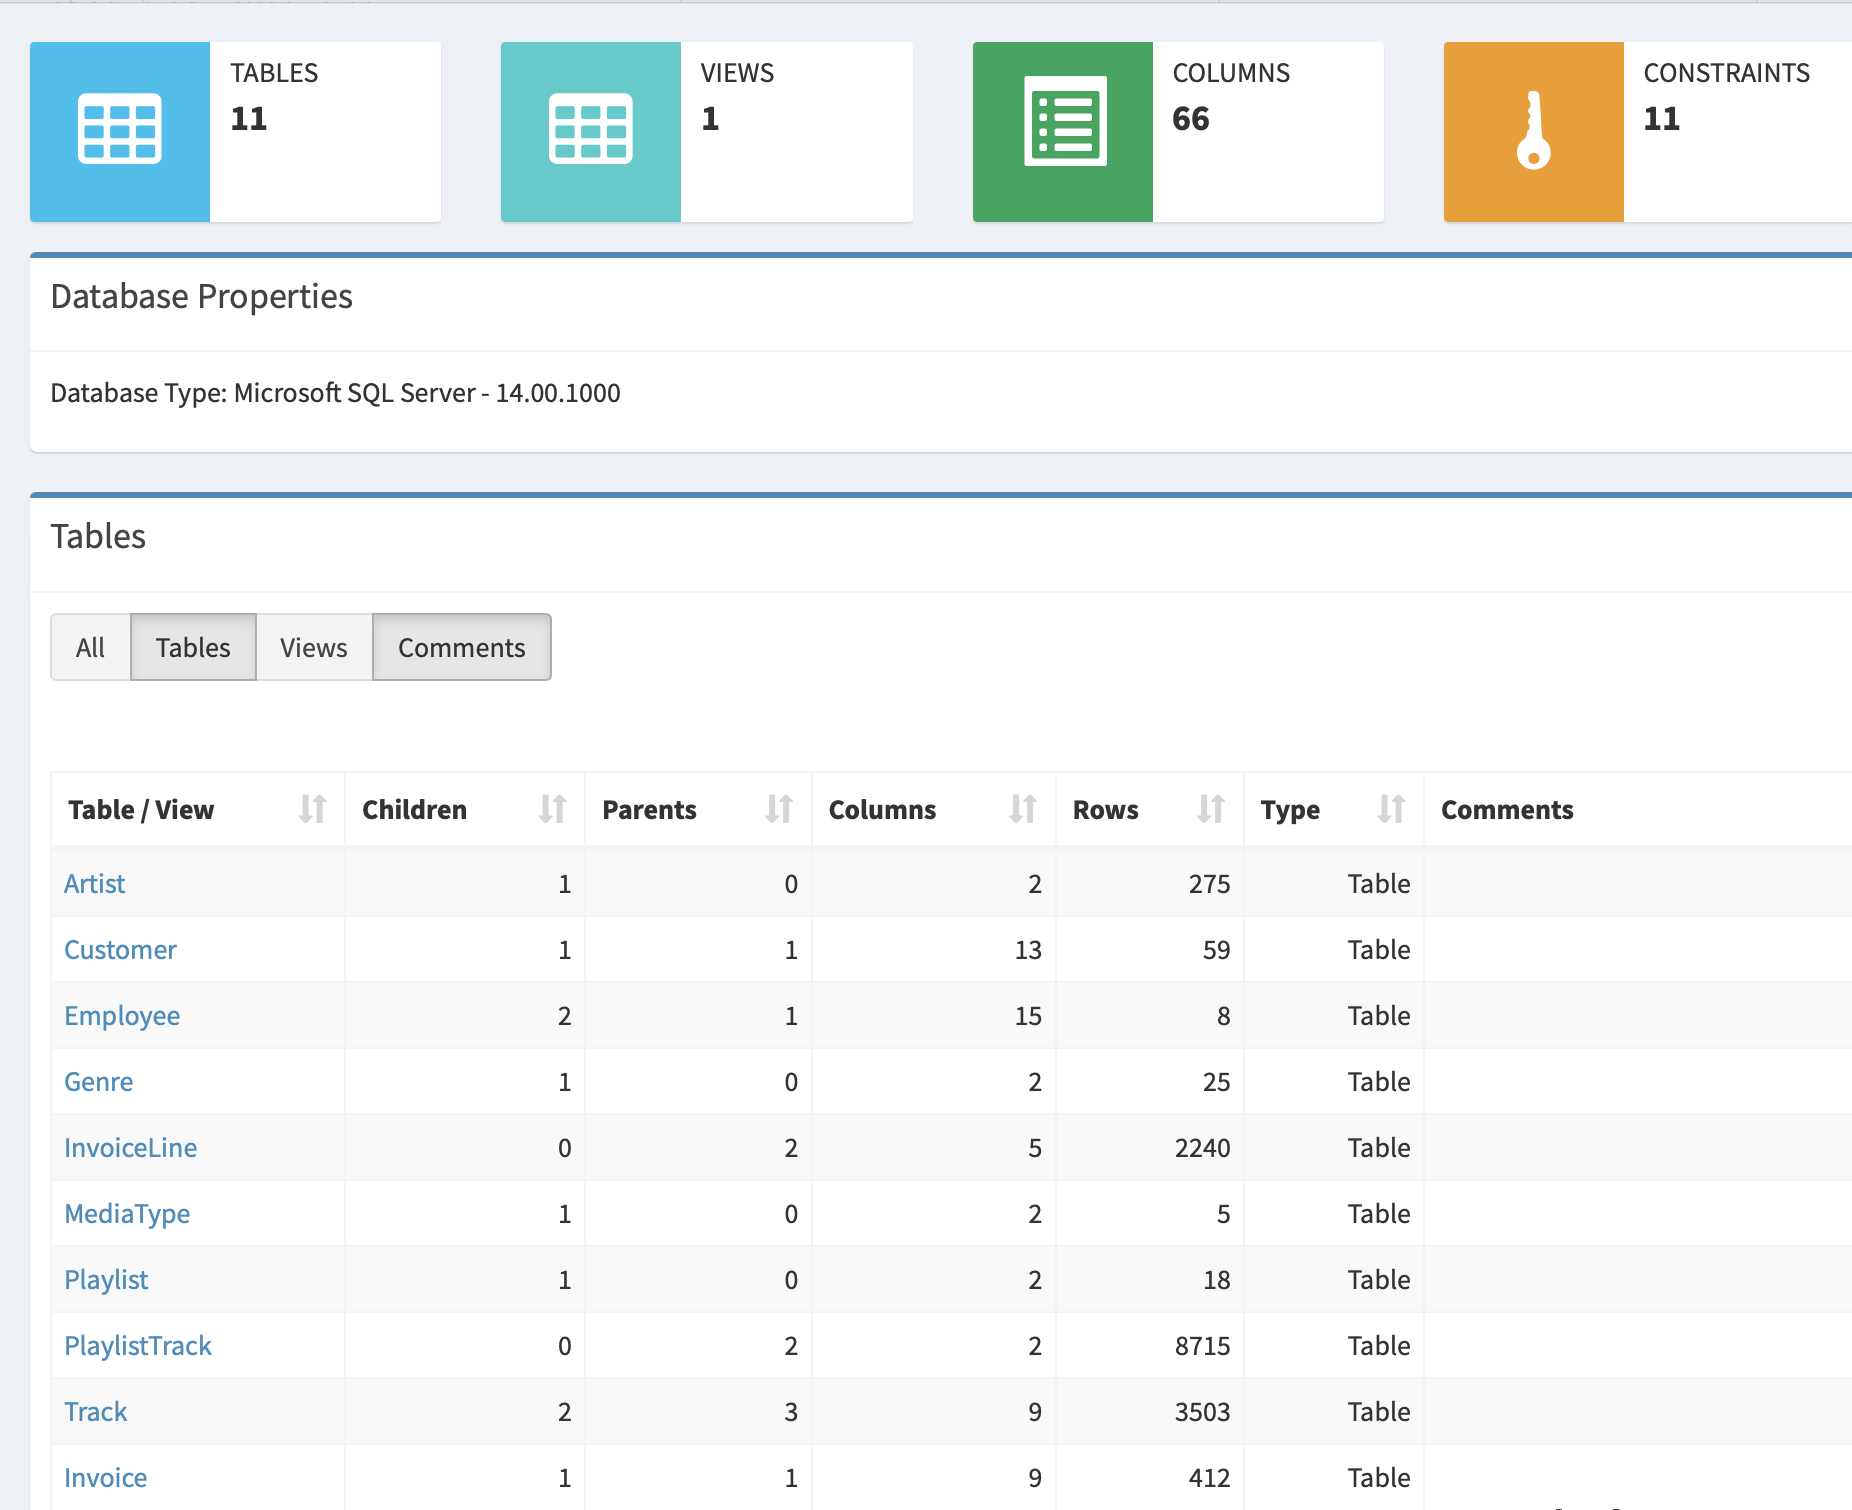This screenshot has height=1510, width=1852.
Task: Click the Database Properties heading
Action: (202, 297)
